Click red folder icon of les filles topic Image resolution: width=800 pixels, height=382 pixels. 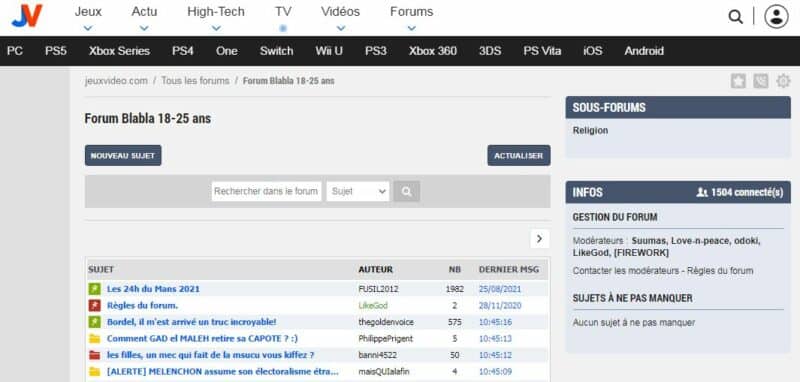pos(94,355)
